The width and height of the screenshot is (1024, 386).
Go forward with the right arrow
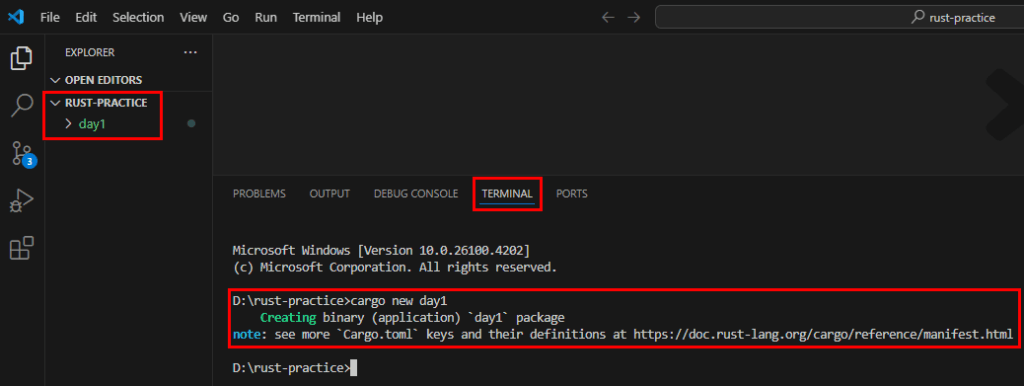pyautogui.click(x=633, y=18)
